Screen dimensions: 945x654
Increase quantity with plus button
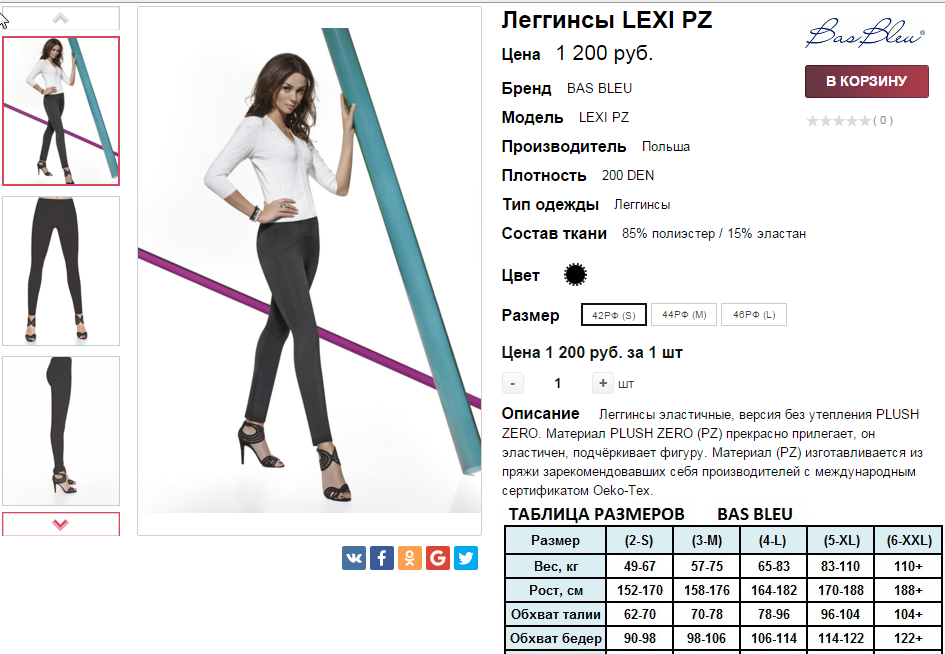(x=602, y=383)
